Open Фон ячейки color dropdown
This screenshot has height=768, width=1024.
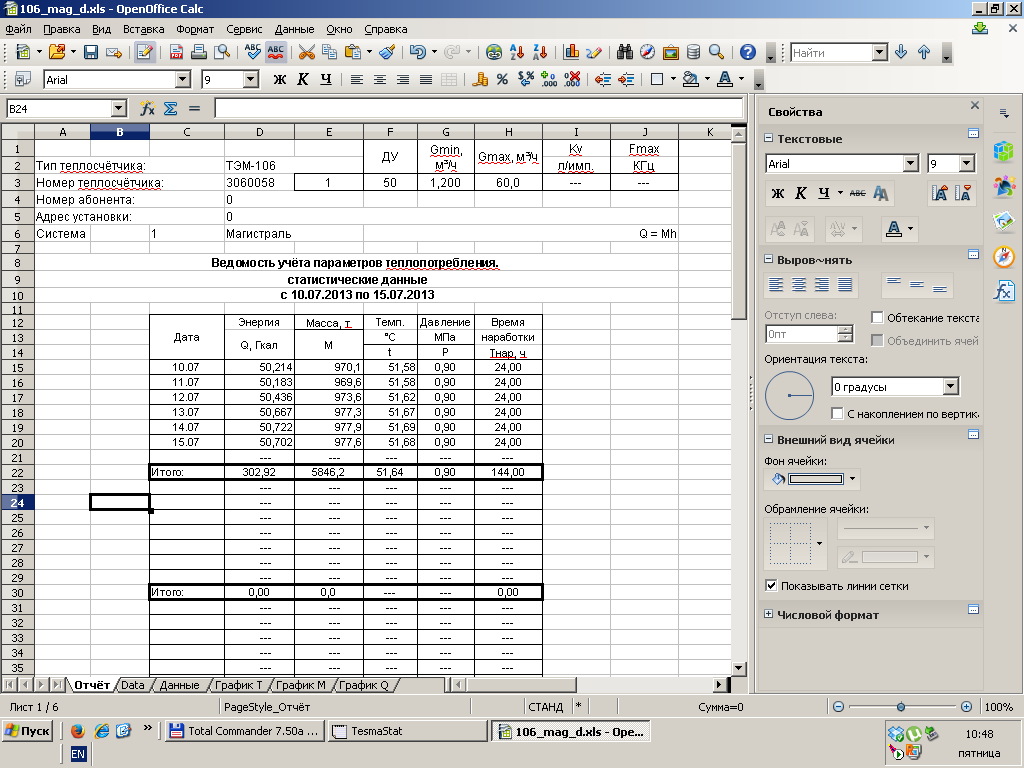[852, 479]
